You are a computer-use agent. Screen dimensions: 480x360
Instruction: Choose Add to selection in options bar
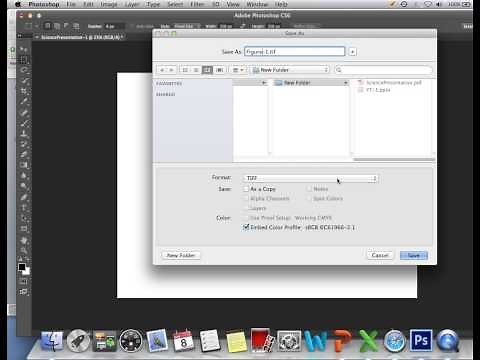tap(57, 26)
